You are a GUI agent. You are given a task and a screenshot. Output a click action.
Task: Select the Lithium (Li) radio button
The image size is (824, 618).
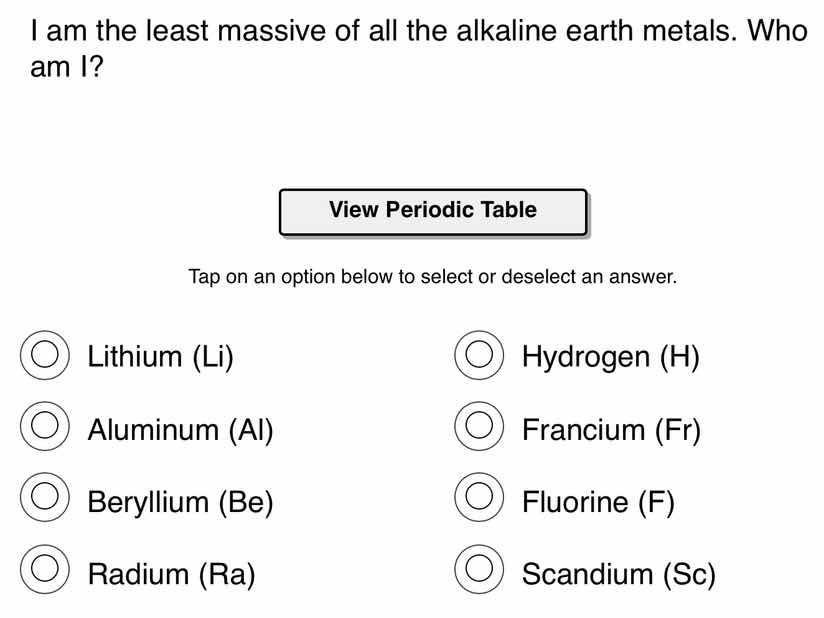pos(44,355)
